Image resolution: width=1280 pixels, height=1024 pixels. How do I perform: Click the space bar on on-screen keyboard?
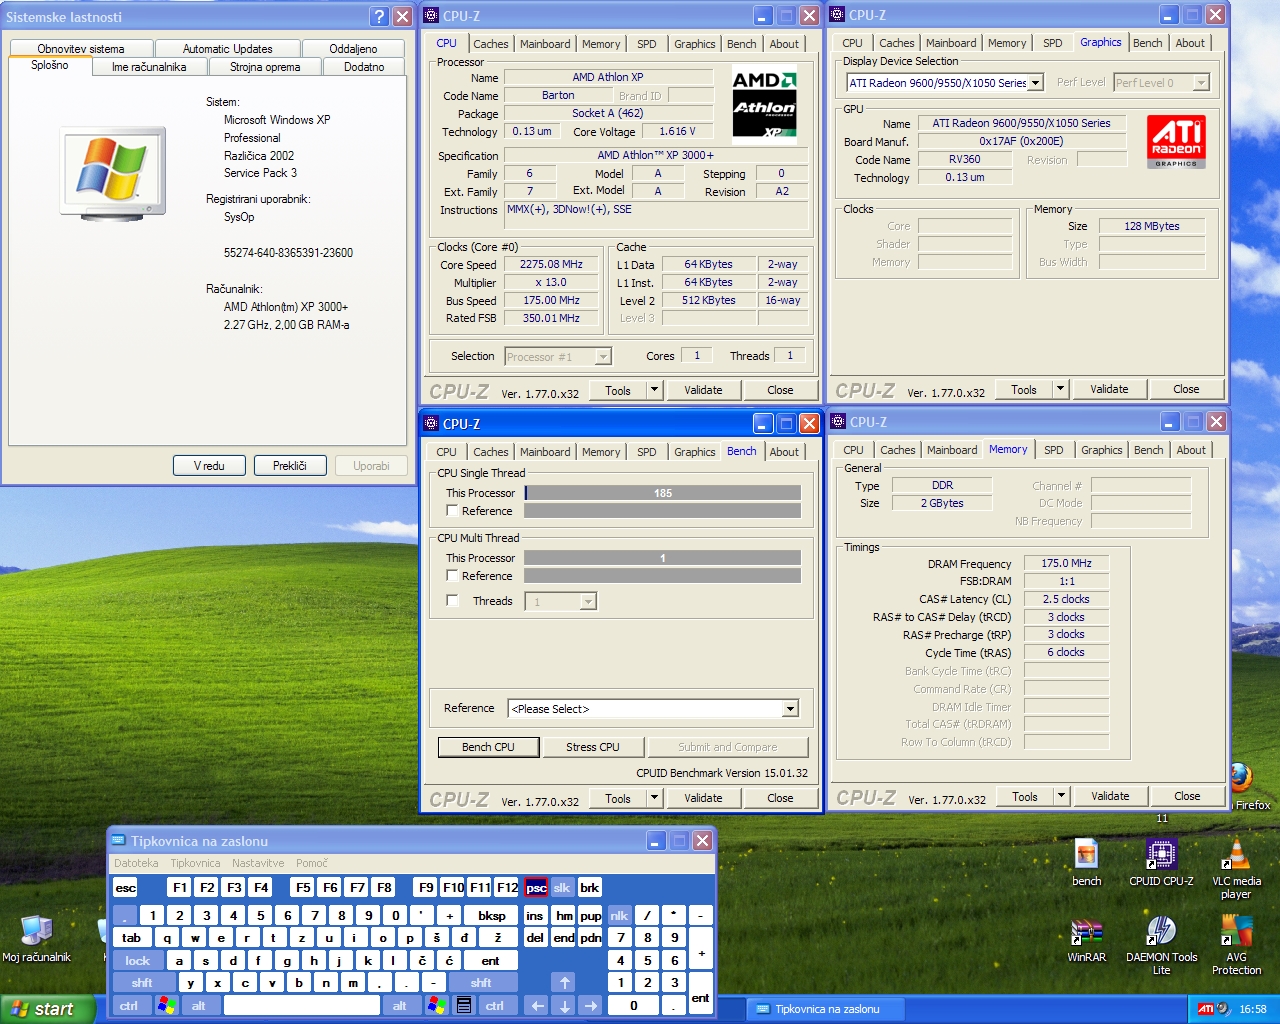(304, 1006)
